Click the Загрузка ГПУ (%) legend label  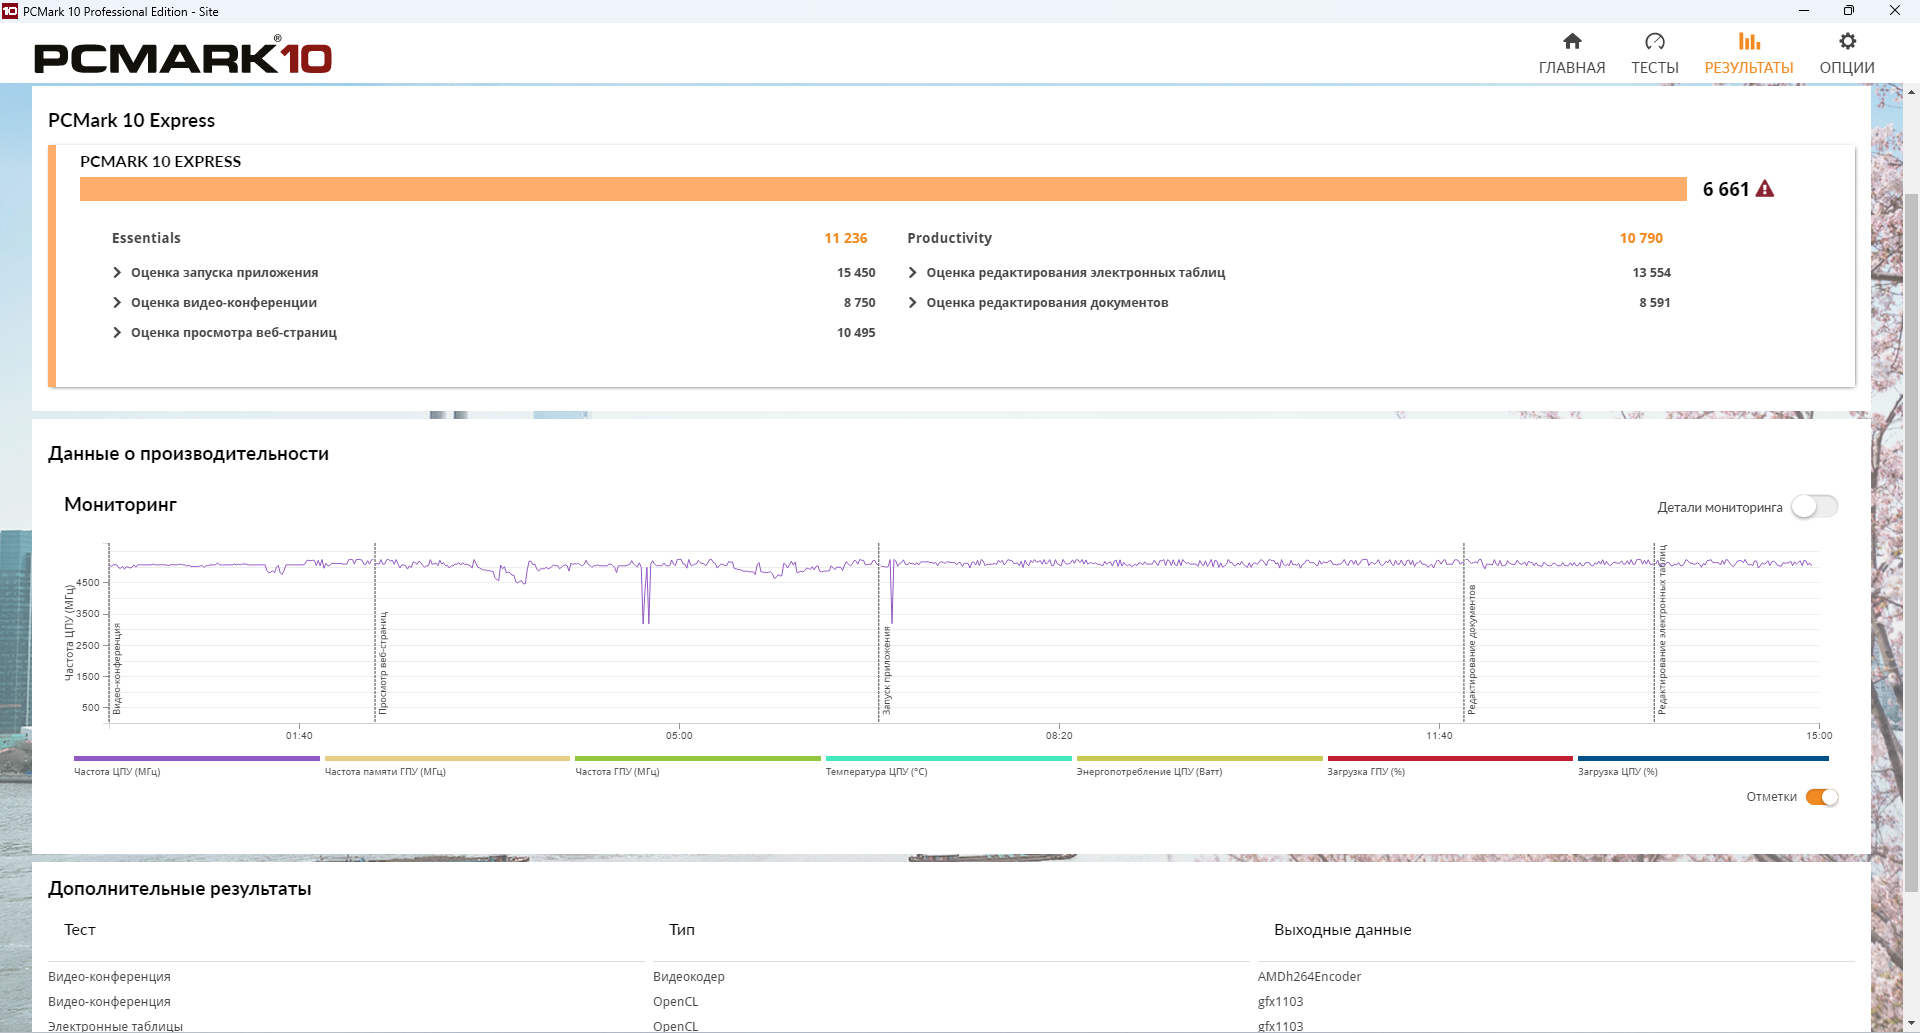1366,772
